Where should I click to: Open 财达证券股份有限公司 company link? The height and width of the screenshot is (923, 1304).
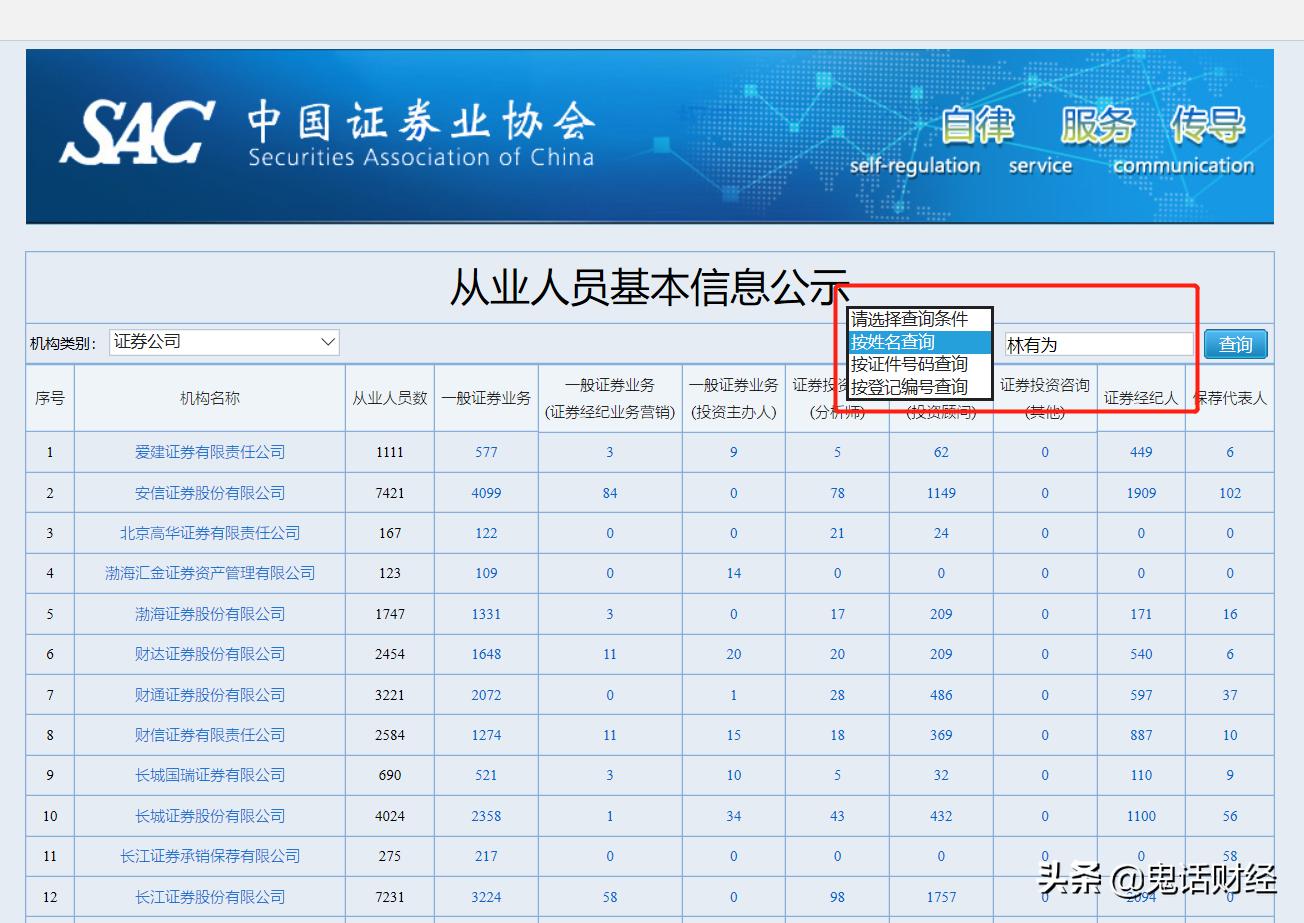[x=209, y=654]
